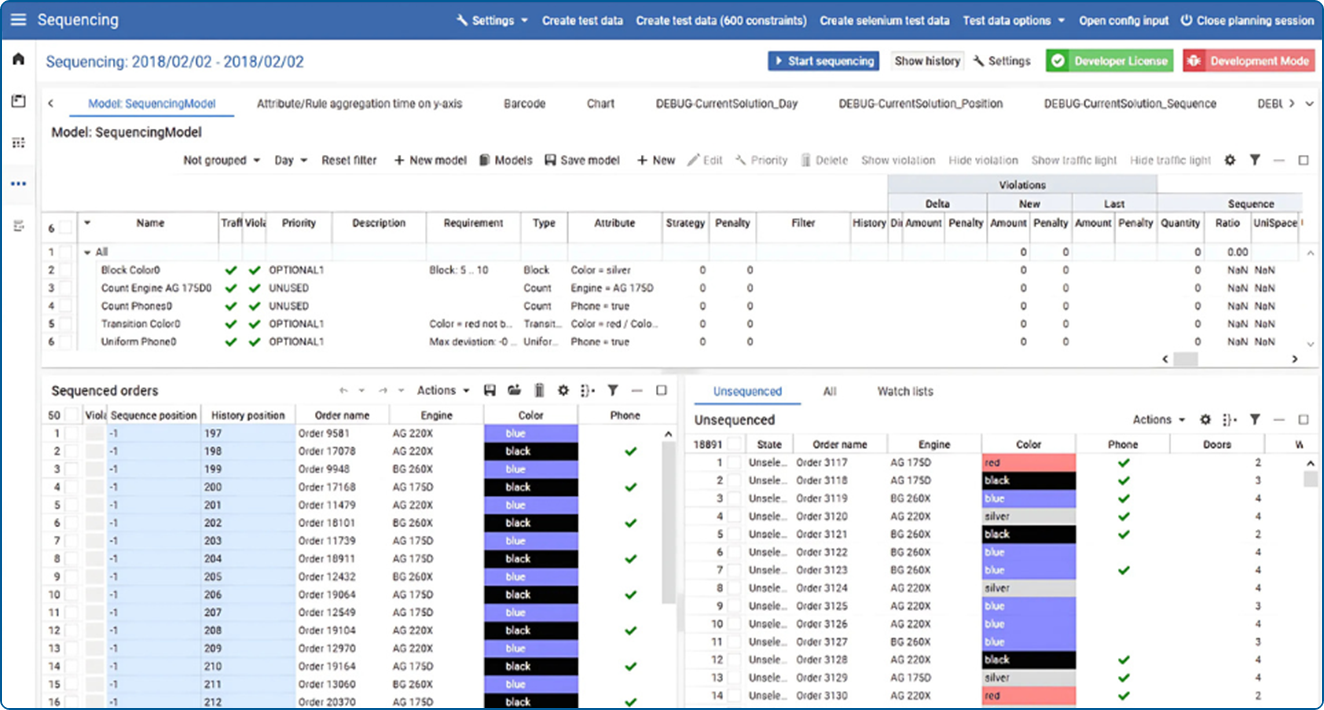Click column layout icon in Sequenced orders toolbar
Viewport: 1324px width, 710px height.
tap(588, 391)
